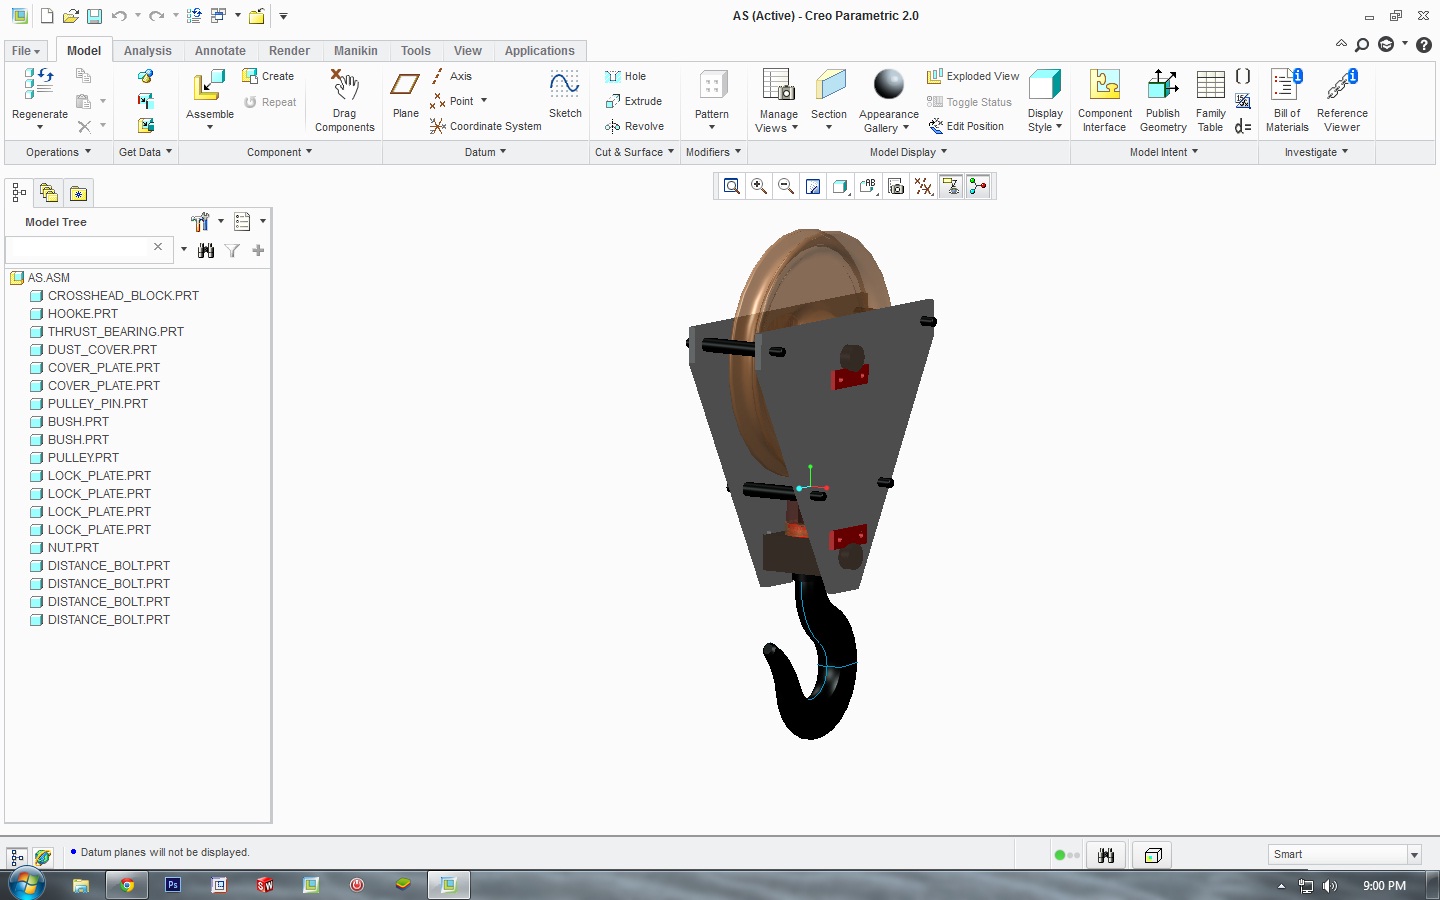Open the Reference Viewer
Viewport: 1440px width, 900px height.
click(x=1341, y=88)
